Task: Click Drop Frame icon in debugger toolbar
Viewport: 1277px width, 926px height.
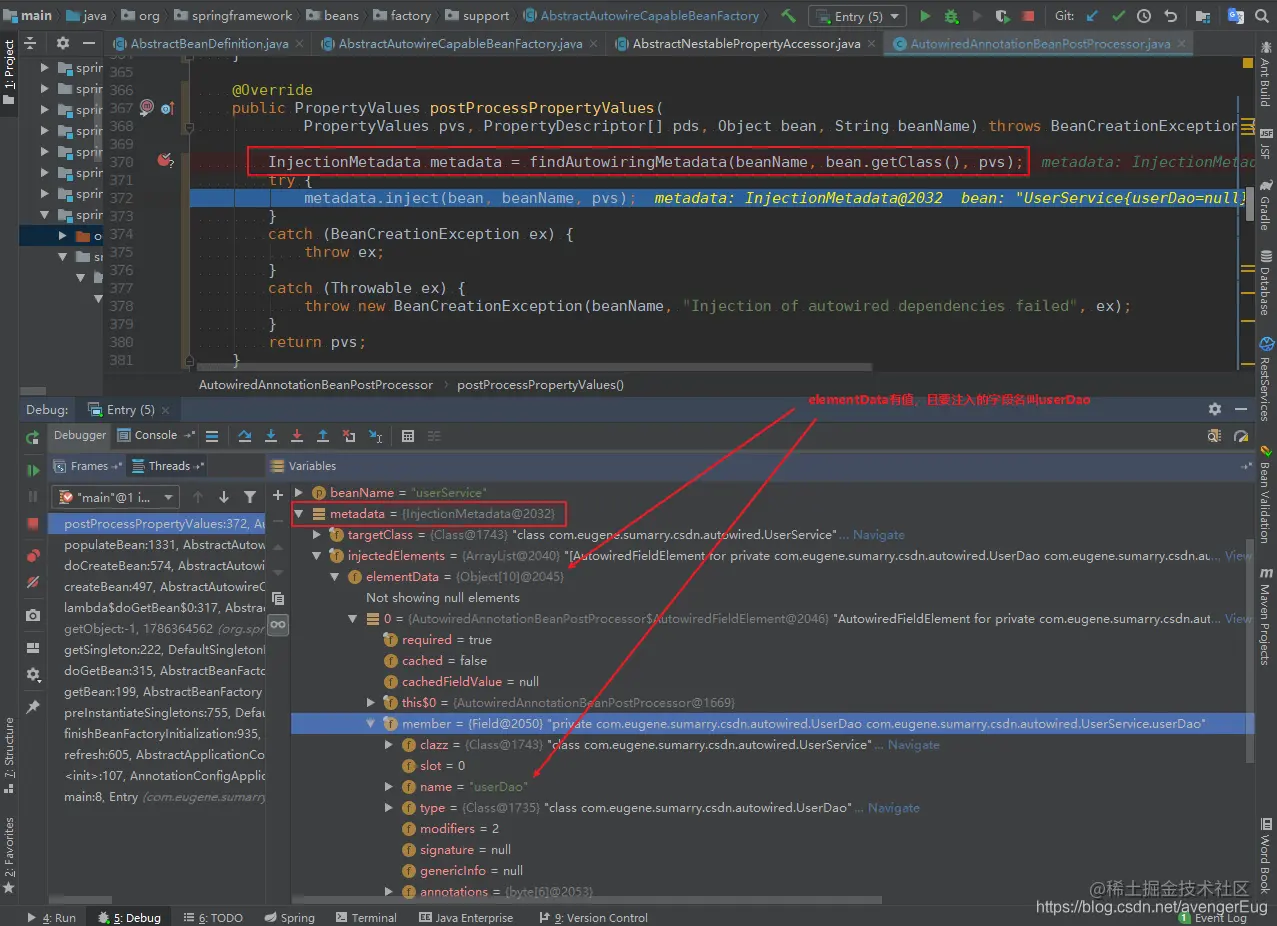Action: tap(349, 436)
